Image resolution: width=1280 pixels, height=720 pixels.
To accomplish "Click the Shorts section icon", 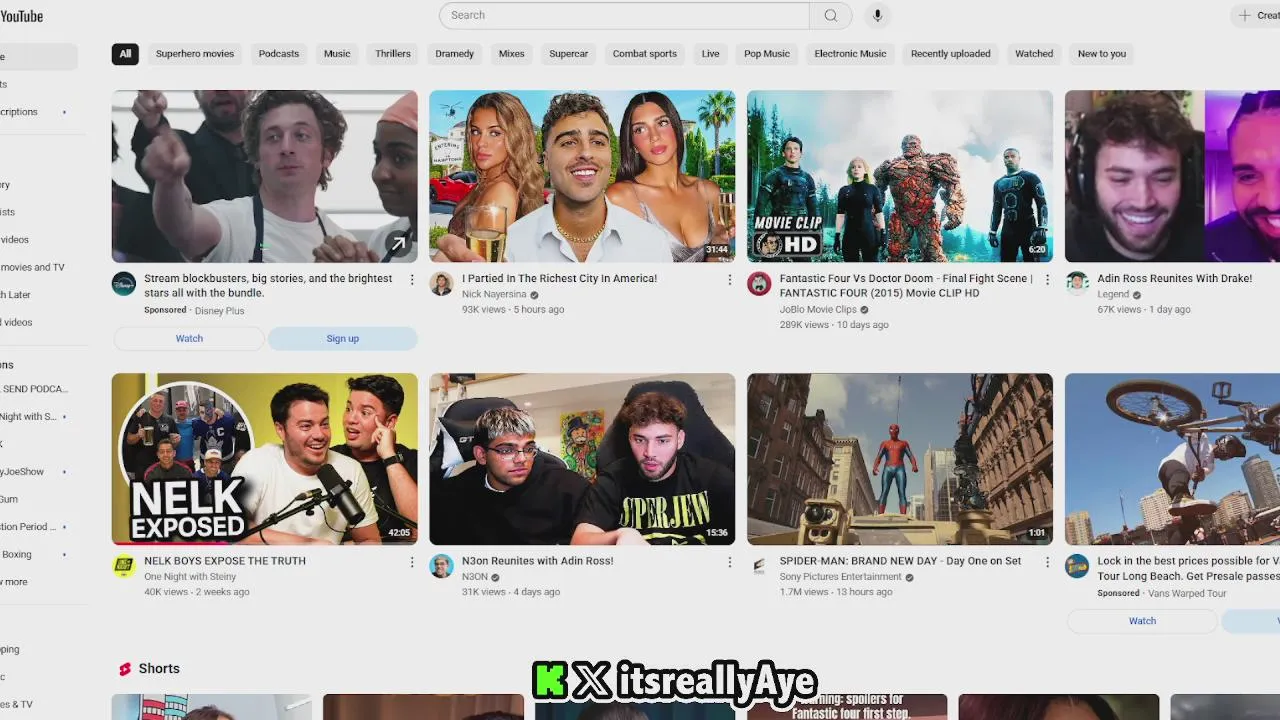I will click(125, 669).
